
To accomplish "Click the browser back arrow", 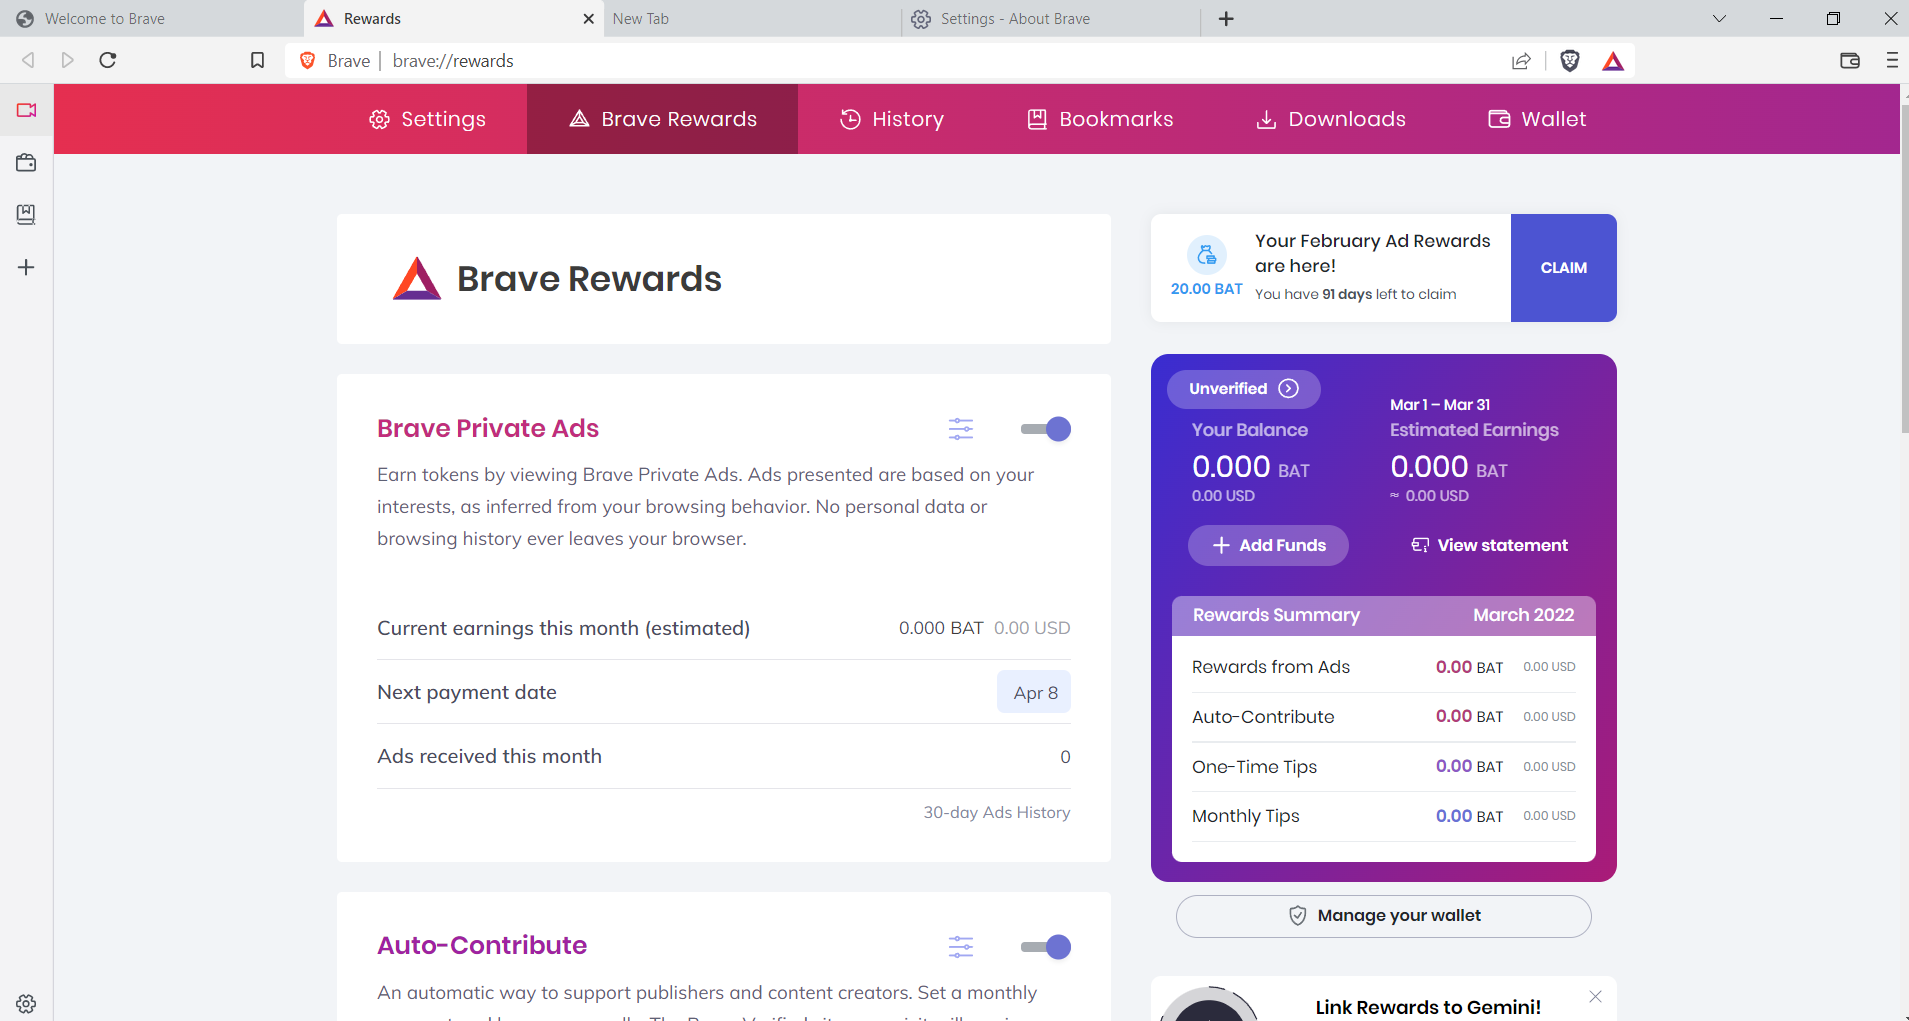I will (28, 60).
